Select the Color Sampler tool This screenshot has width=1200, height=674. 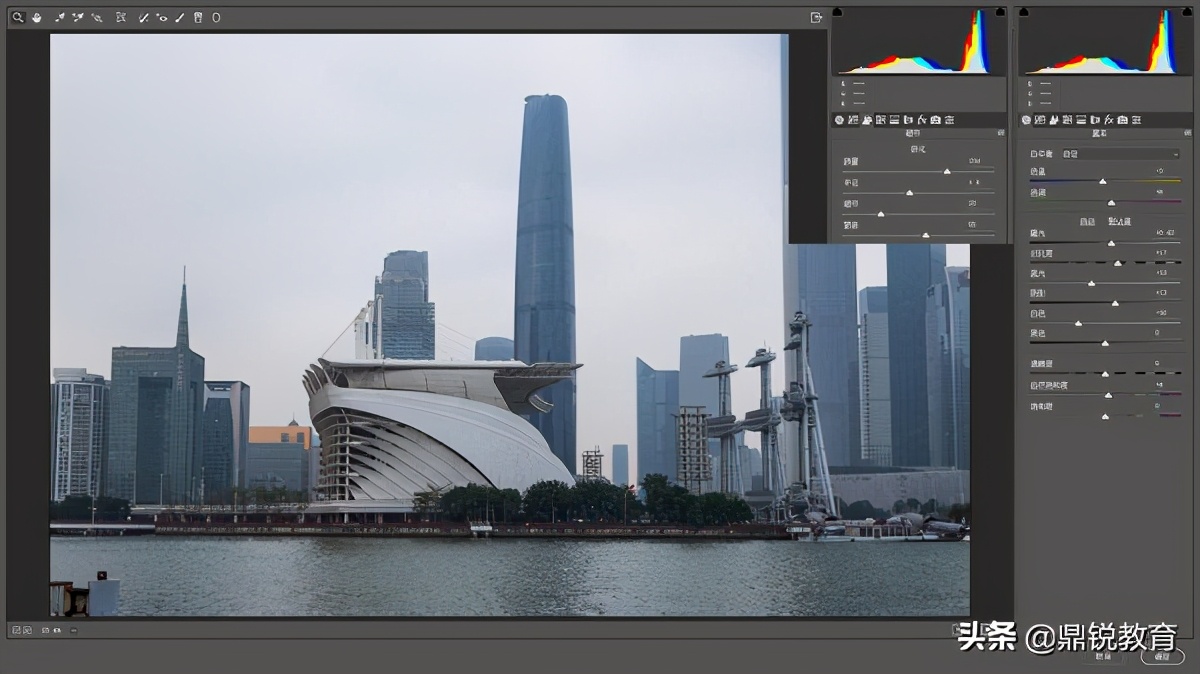pos(78,17)
